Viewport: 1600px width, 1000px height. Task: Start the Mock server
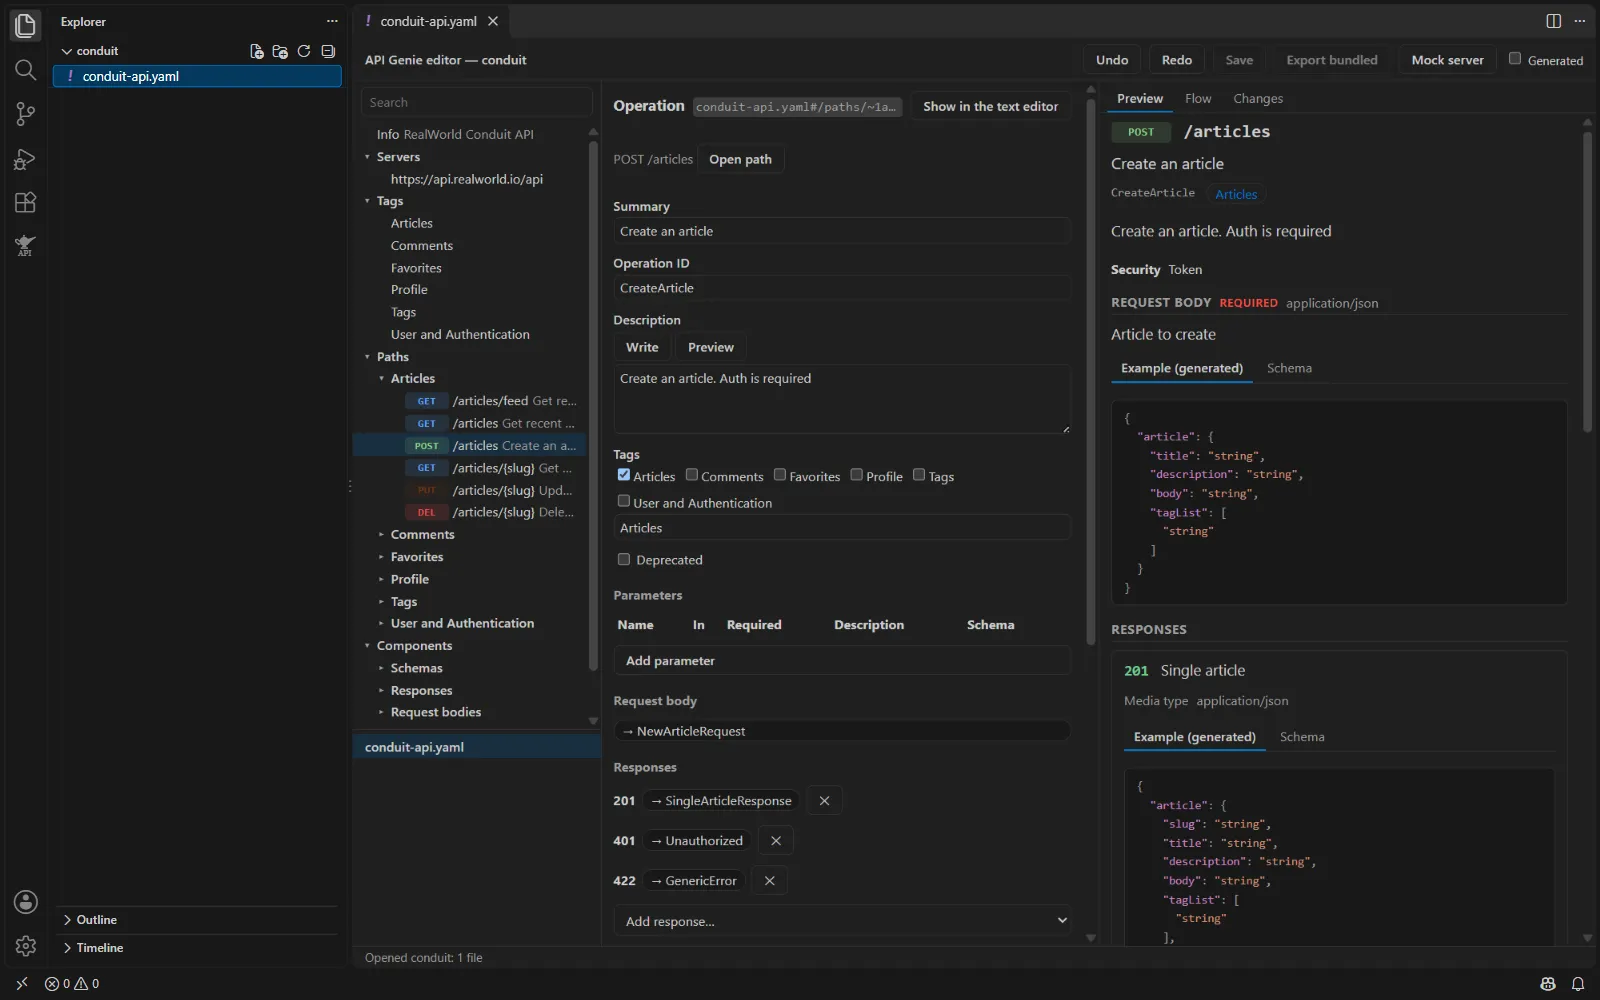[1447, 60]
